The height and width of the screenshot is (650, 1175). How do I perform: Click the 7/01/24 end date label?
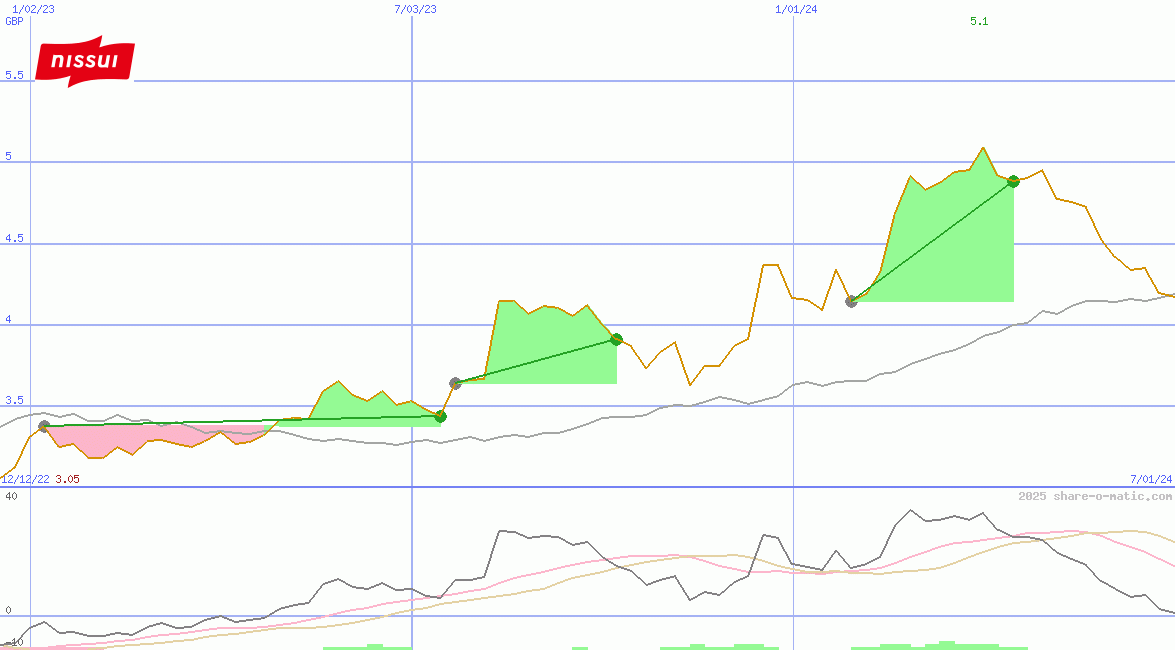pyautogui.click(x=1151, y=479)
